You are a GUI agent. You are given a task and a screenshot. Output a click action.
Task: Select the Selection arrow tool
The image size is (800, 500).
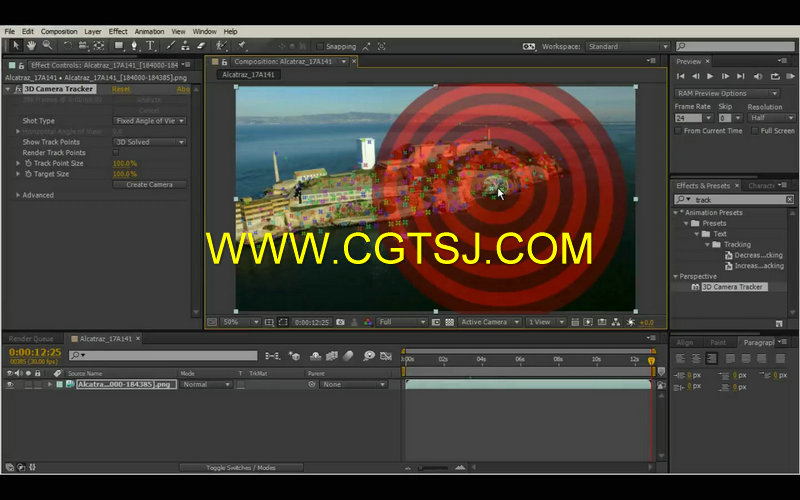tap(15, 46)
